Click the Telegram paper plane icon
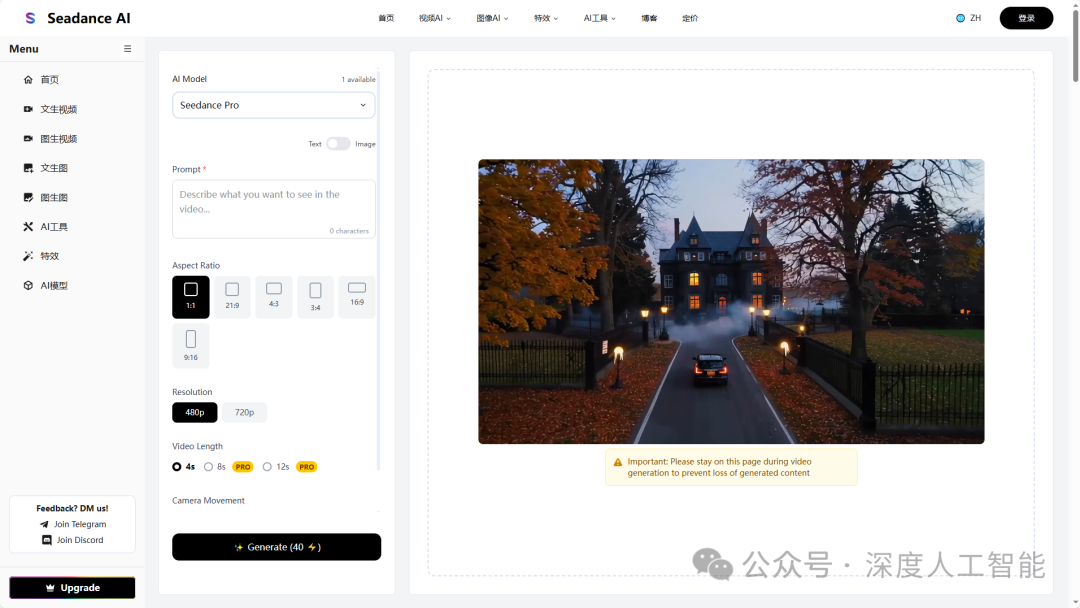Image resolution: width=1080 pixels, height=608 pixels. pos(44,525)
